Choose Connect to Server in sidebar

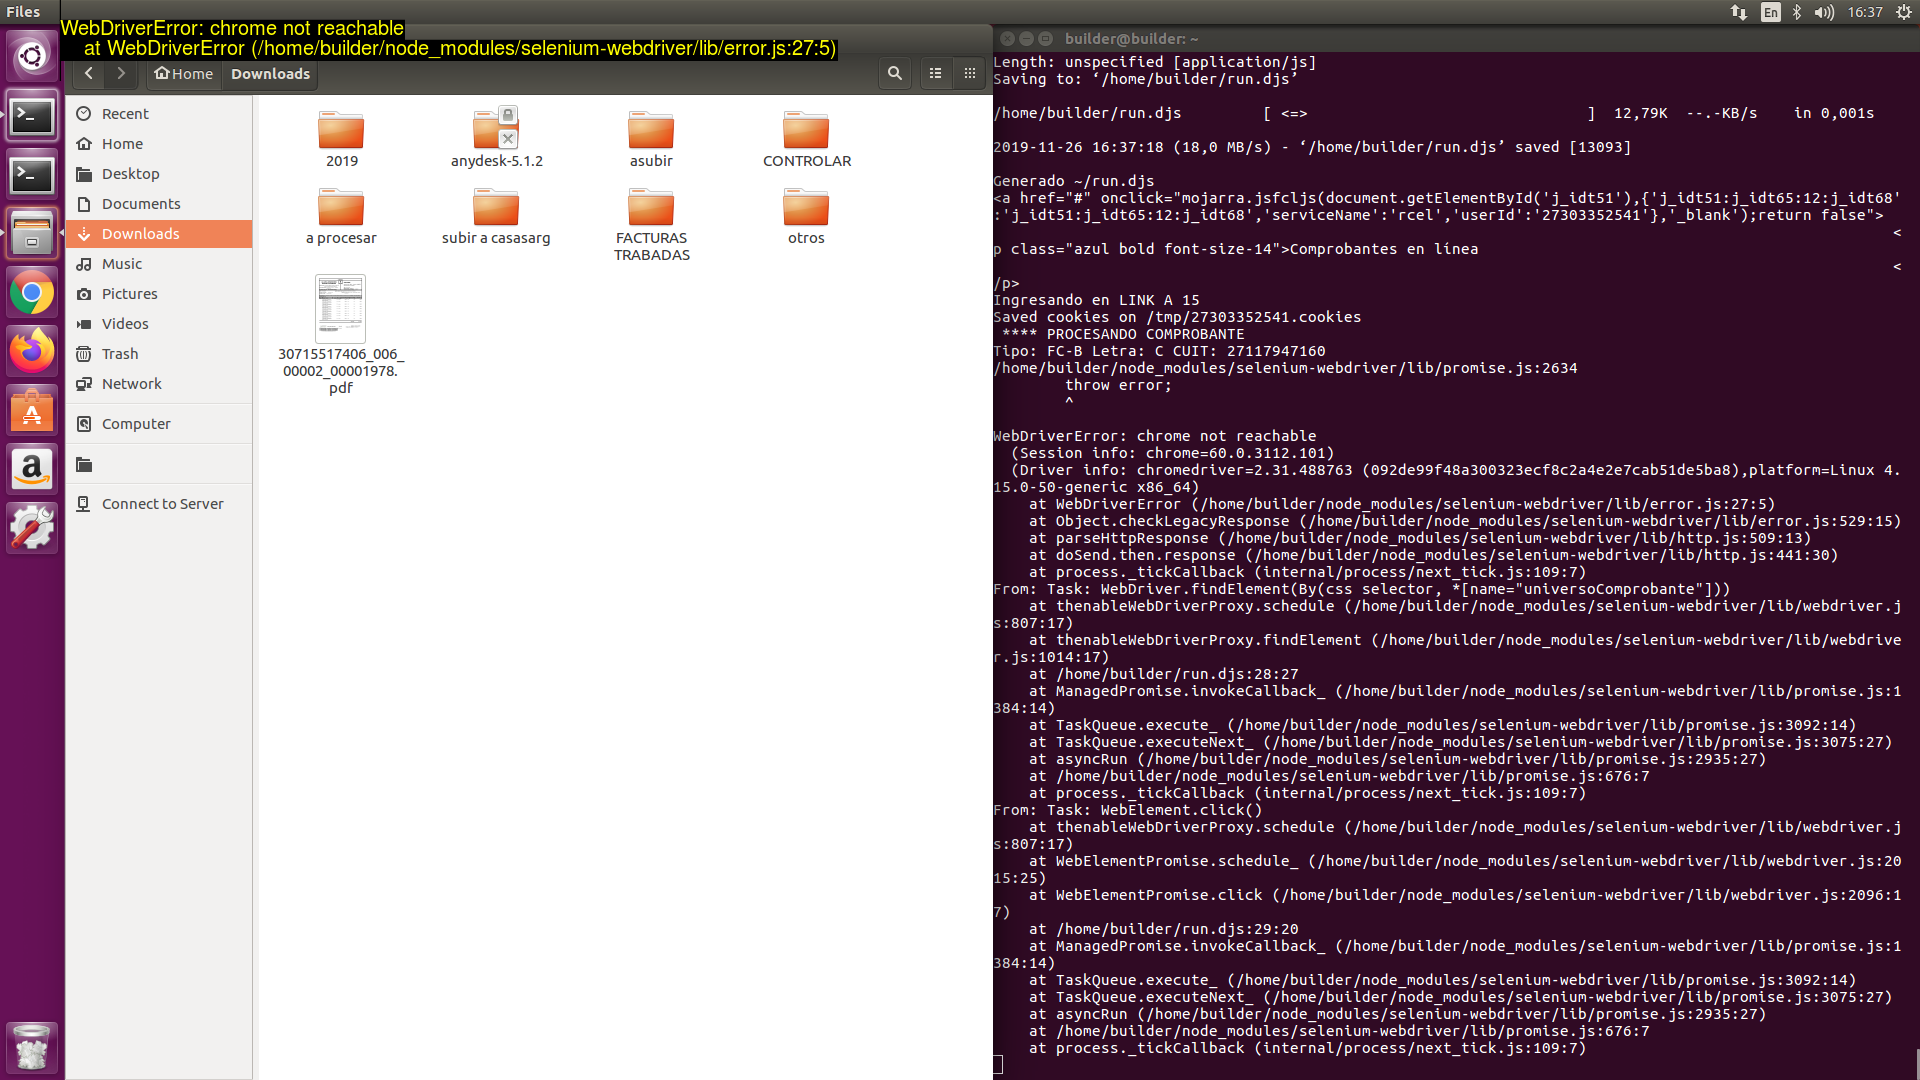click(x=160, y=504)
